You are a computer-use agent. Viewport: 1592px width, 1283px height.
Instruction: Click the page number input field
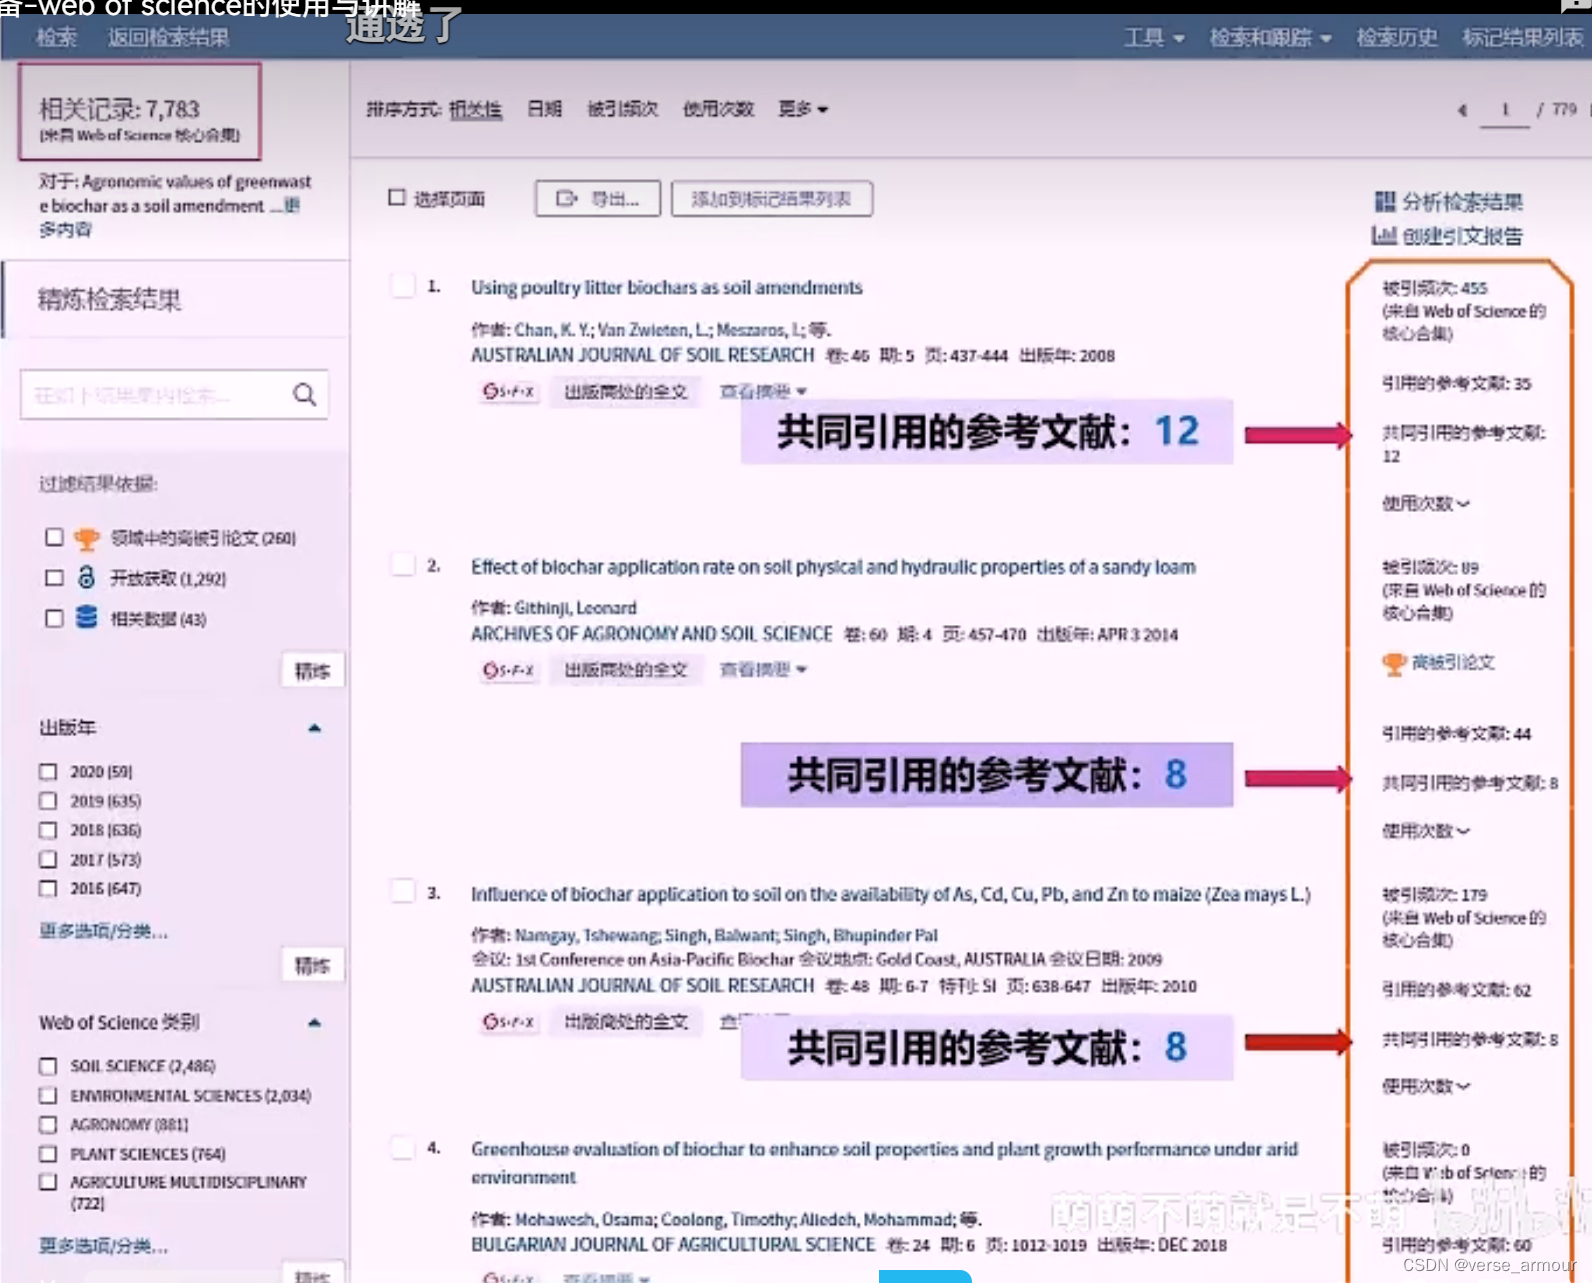coord(1504,110)
